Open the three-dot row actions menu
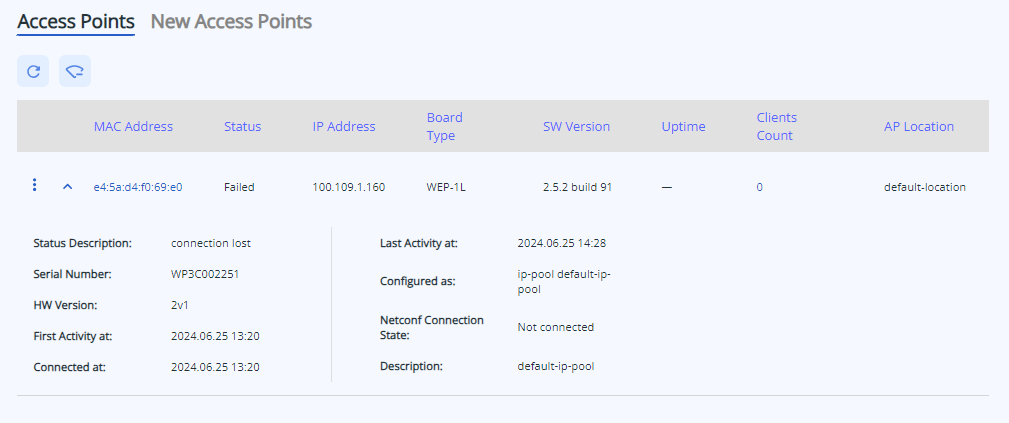1009x423 pixels. (x=35, y=185)
